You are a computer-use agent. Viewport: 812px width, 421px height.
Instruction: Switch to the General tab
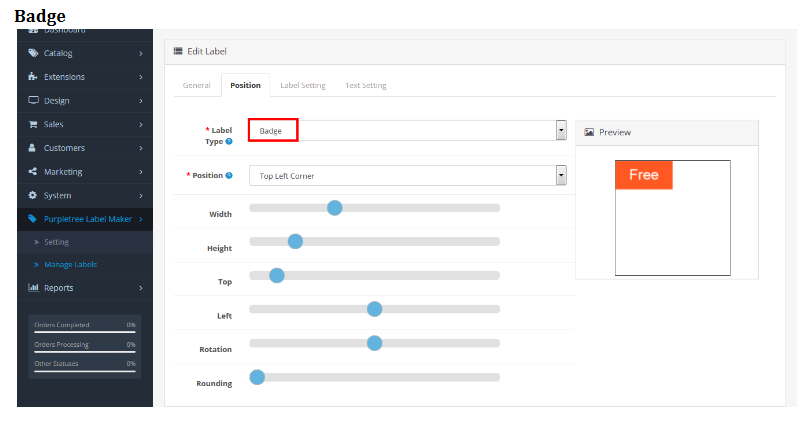point(196,85)
